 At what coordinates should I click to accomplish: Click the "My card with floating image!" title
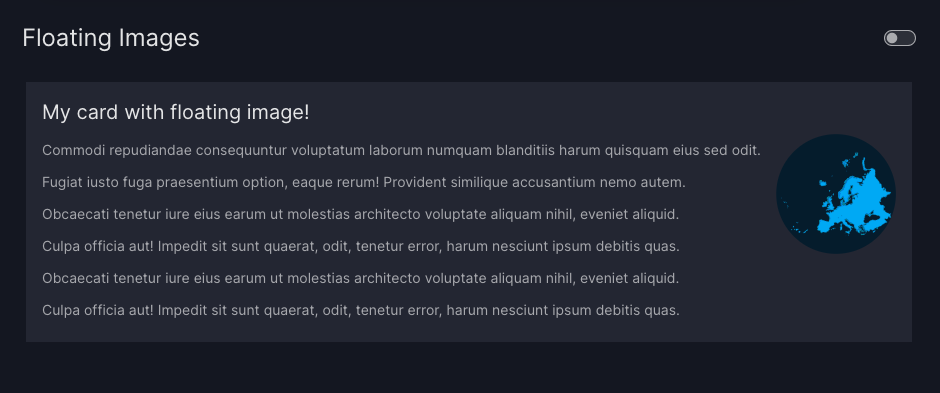(x=176, y=112)
